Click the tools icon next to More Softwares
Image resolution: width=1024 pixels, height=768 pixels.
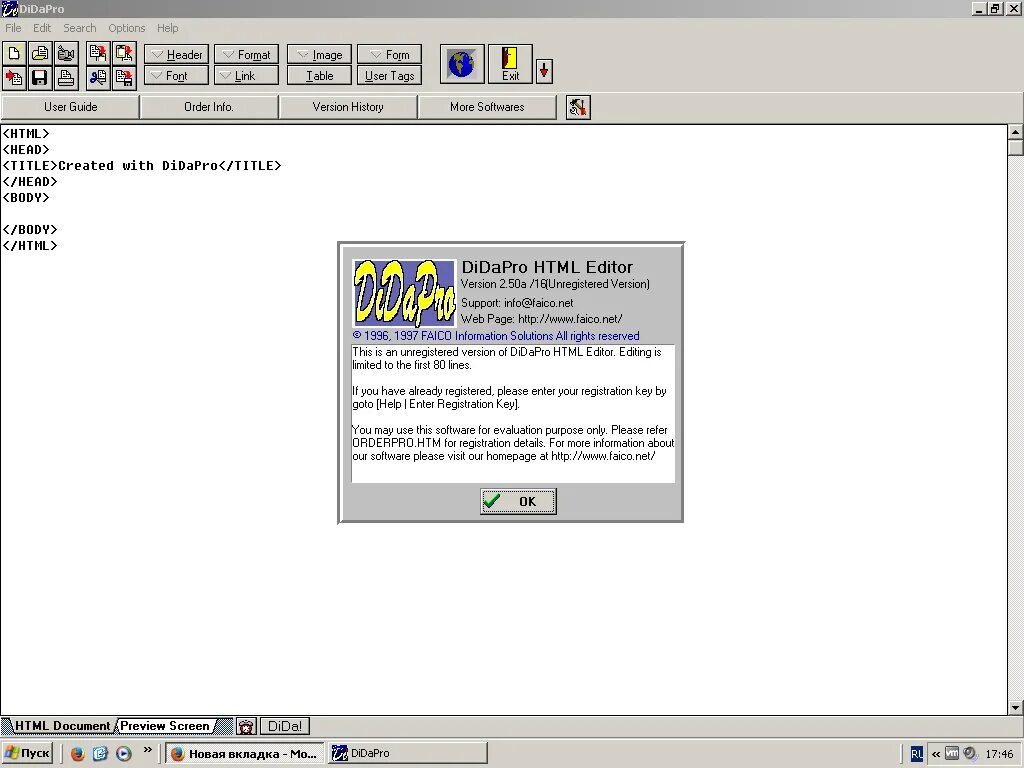pos(578,107)
